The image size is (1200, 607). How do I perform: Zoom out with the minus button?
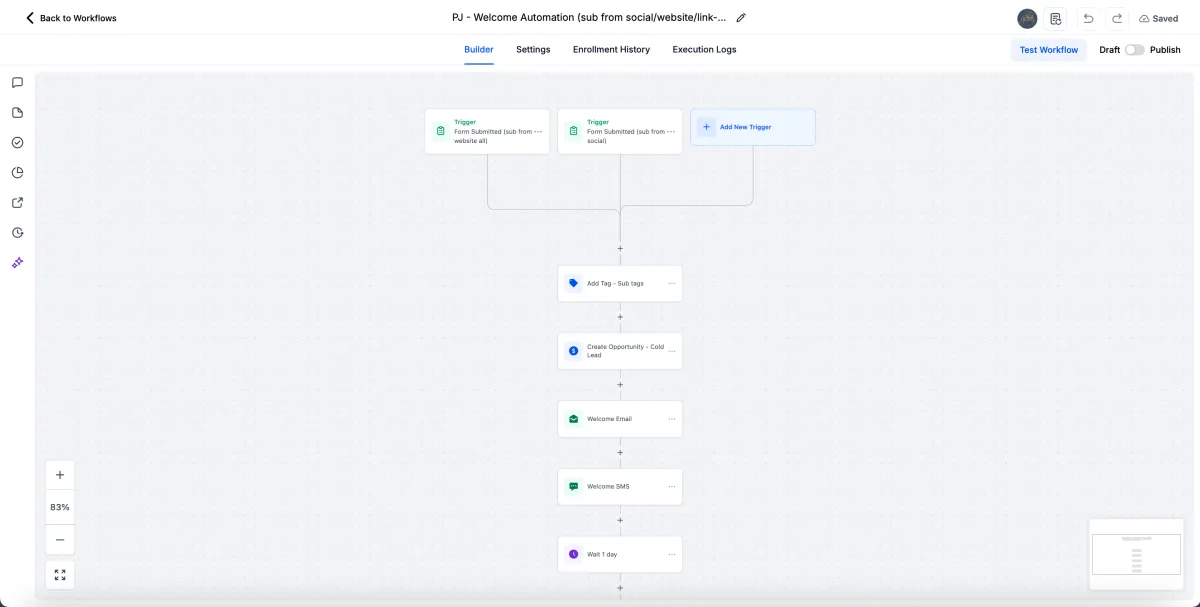click(60, 540)
